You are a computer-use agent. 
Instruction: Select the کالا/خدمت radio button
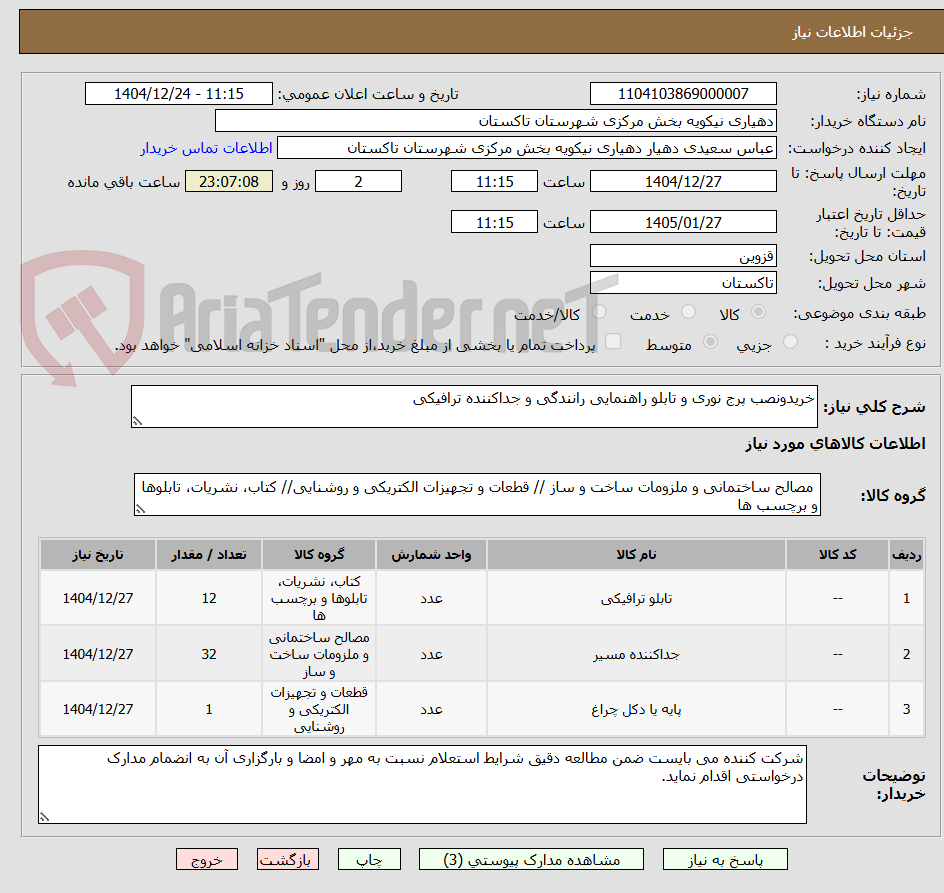599,312
